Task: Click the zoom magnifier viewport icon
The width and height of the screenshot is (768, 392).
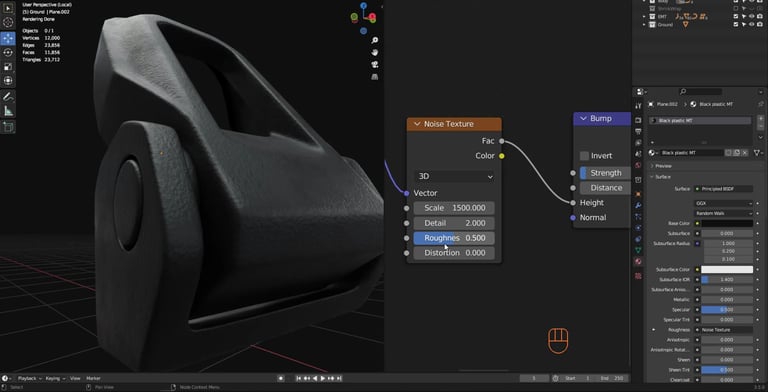Action: [375, 40]
